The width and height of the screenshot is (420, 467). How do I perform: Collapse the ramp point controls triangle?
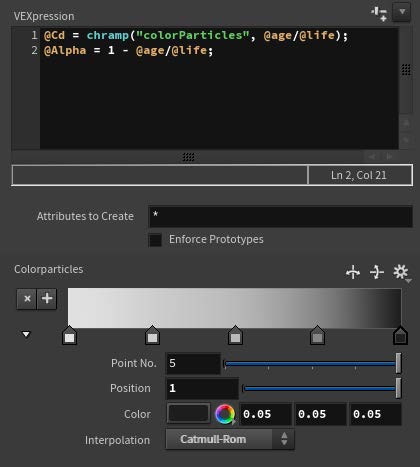[x=26, y=334]
